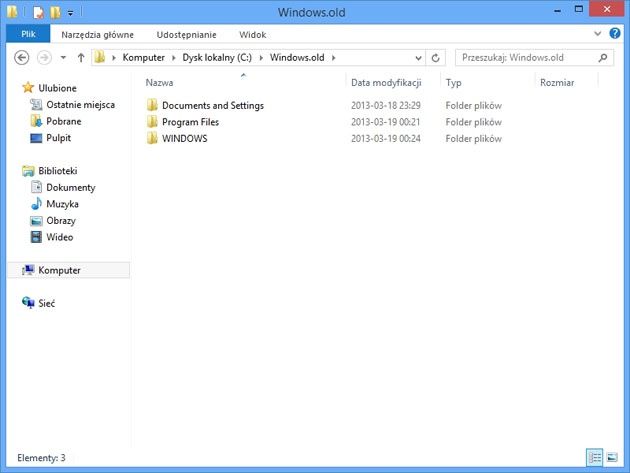Open the Customize Quick Access Toolbar dropdown
630x473 pixels.
click(x=71, y=13)
